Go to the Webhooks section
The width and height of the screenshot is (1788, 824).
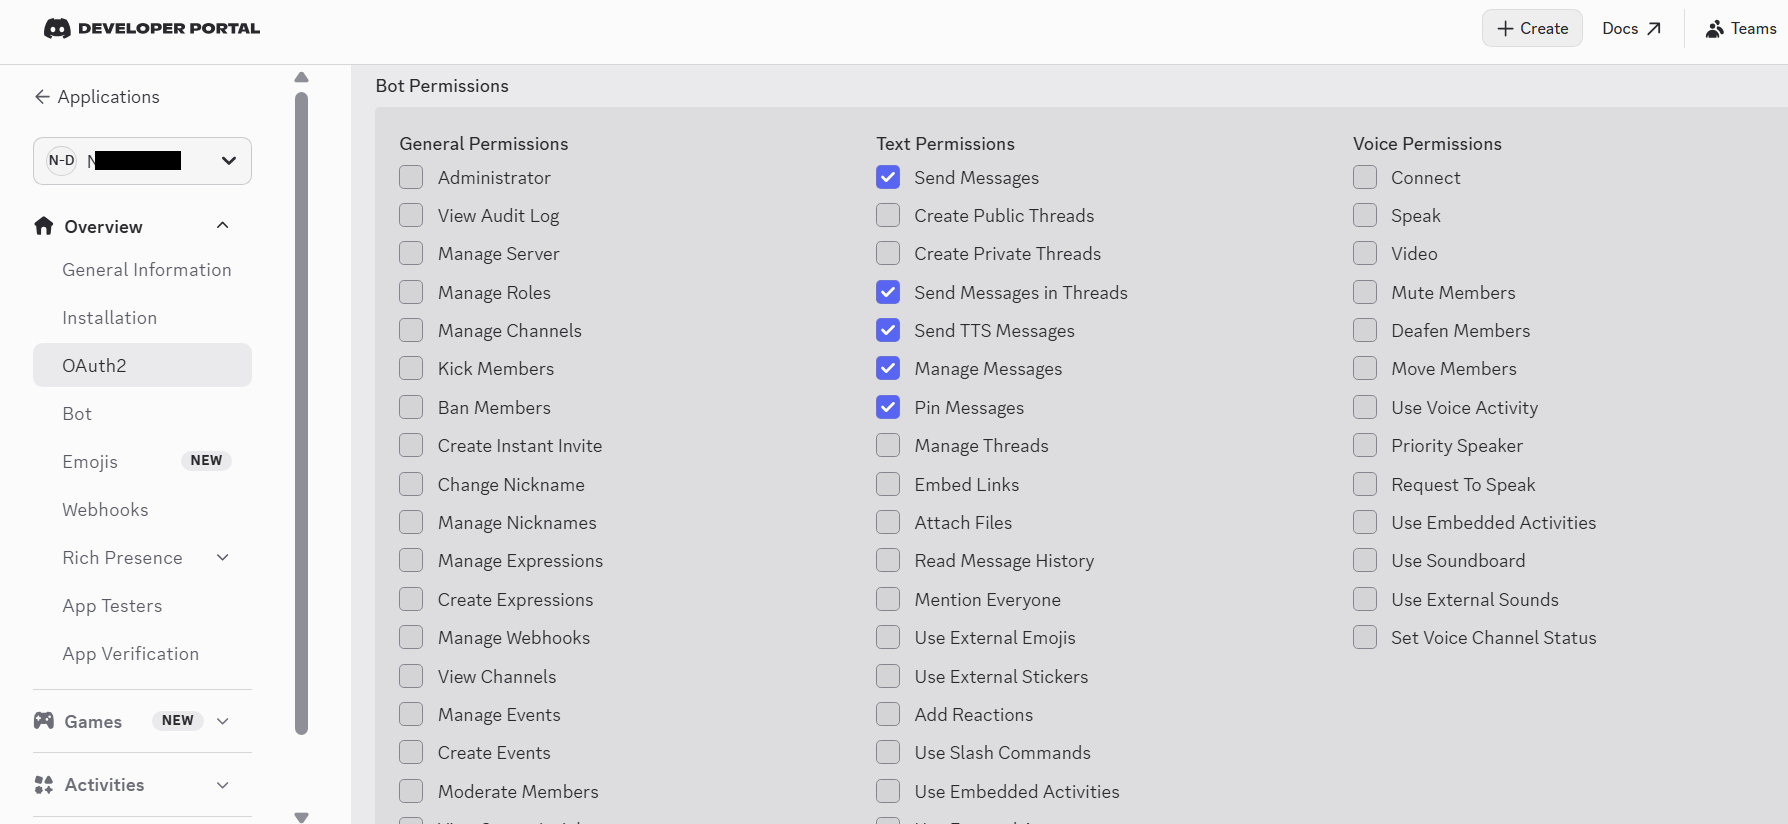coord(105,510)
